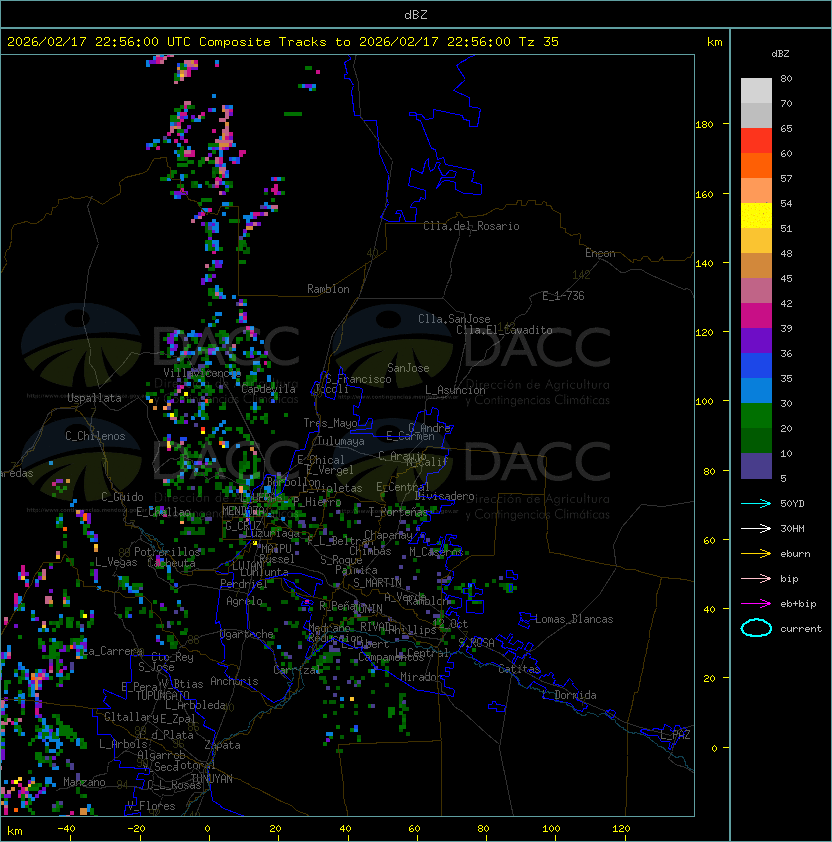Pick the blue 36 dBZ color swatch
832x842 pixels.
pos(756,365)
